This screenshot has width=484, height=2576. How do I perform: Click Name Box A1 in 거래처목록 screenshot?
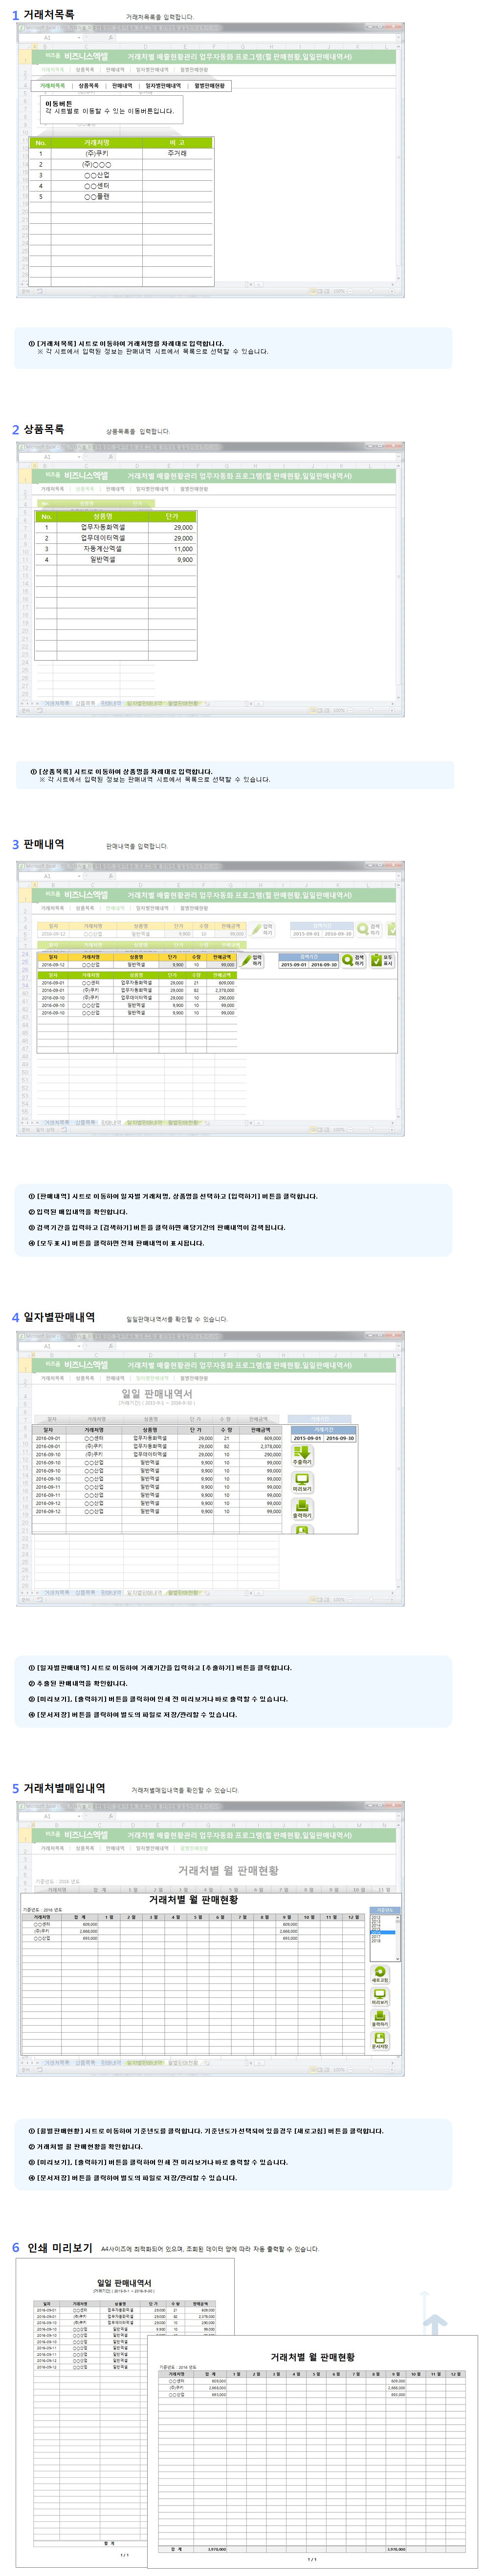47,37
